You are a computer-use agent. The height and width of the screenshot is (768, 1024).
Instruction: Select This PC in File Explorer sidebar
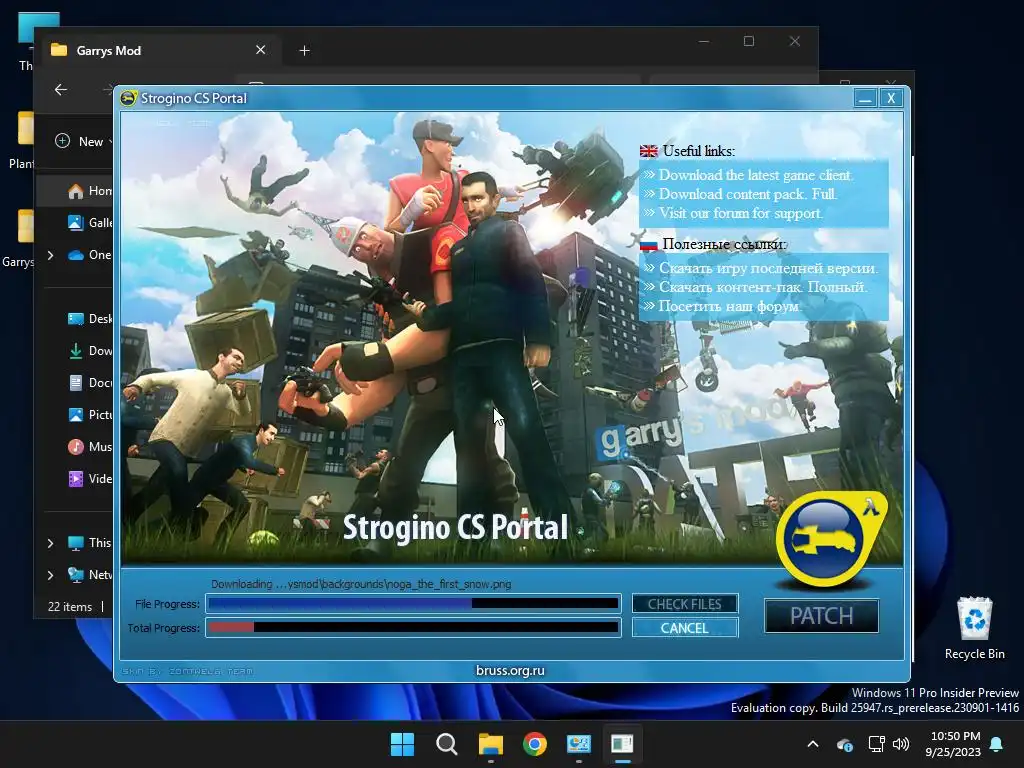(x=89, y=543)
